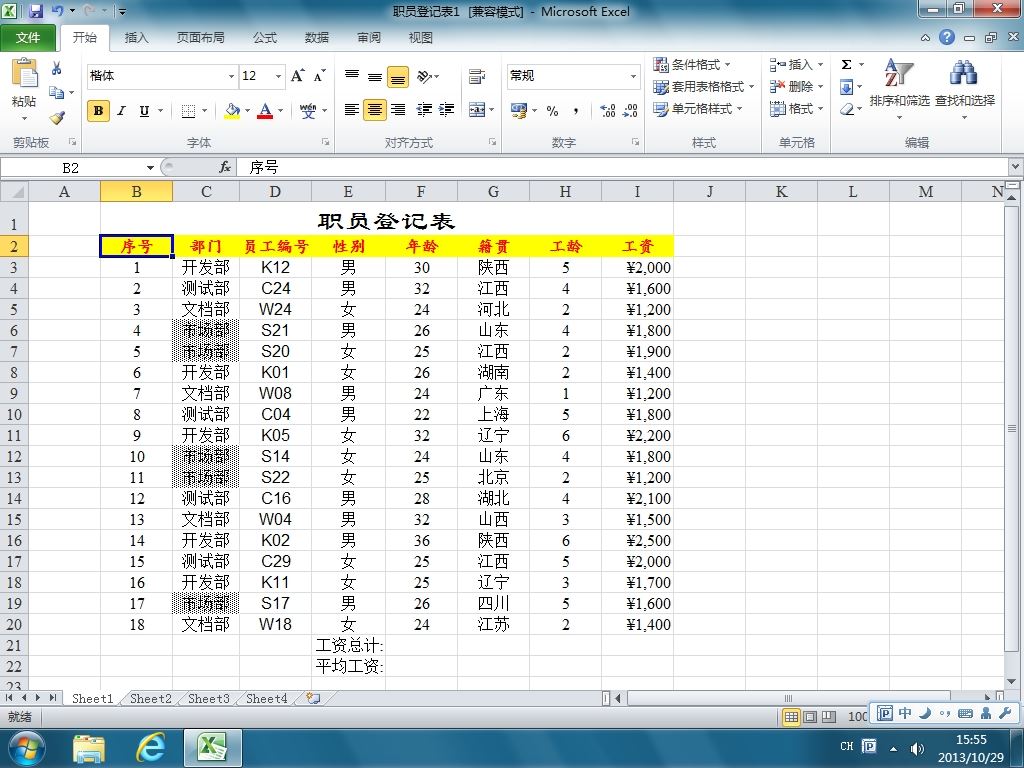Decrease the cell indent

pos(424,110)
